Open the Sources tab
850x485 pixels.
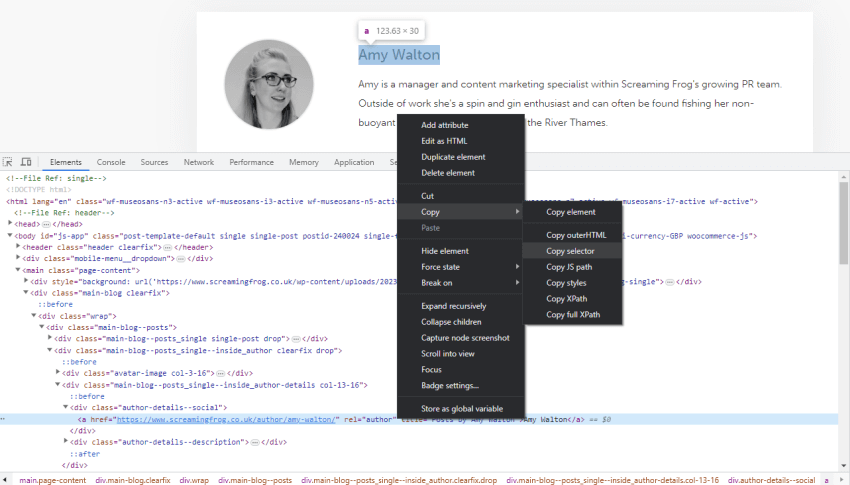point(154,162)
